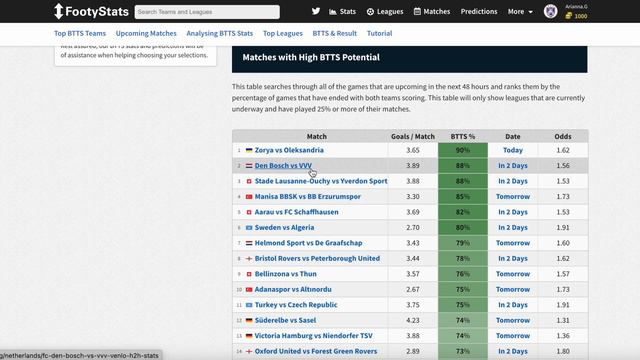Open Manisa BBSK vs BB Erzurumspor

click(x=308, y=197)
